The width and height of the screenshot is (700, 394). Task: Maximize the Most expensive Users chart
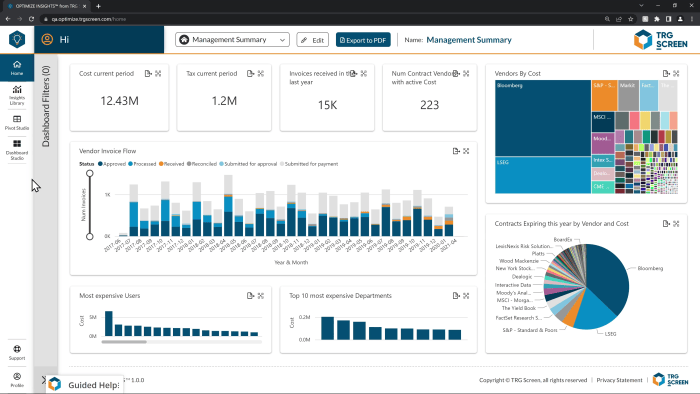click(261, 295)
